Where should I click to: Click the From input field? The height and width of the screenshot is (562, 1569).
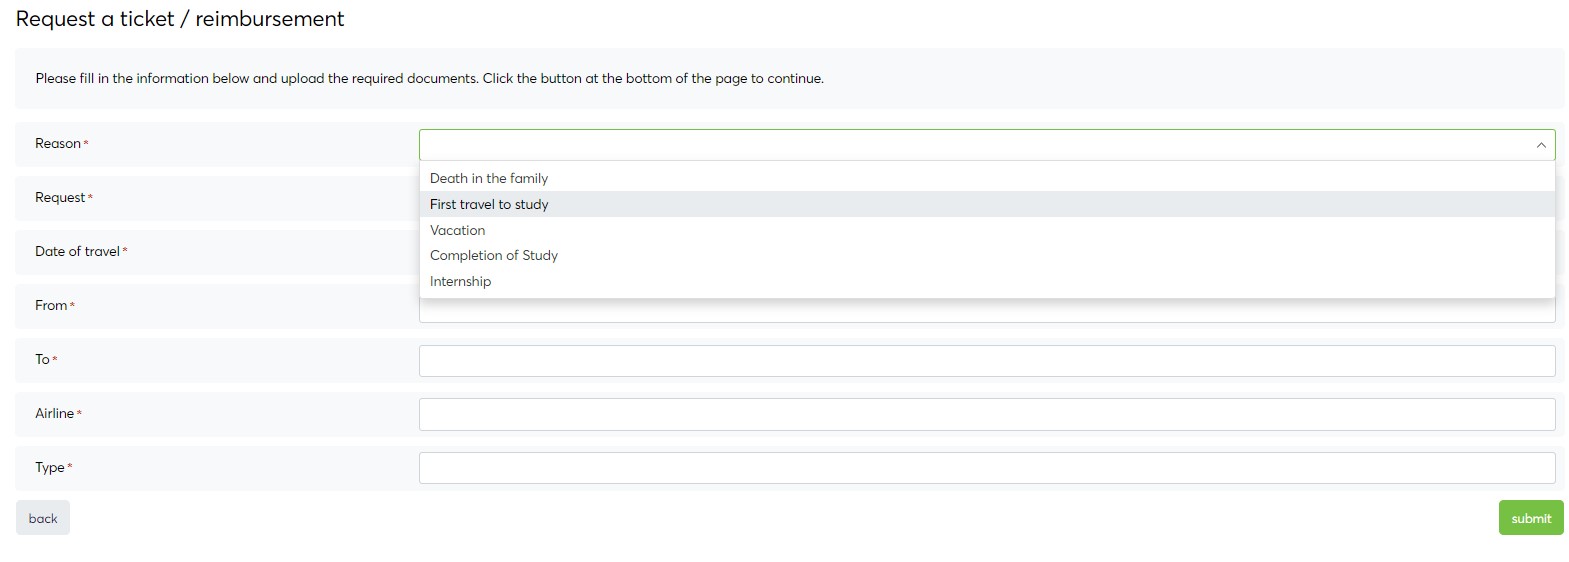coord(986,315)
